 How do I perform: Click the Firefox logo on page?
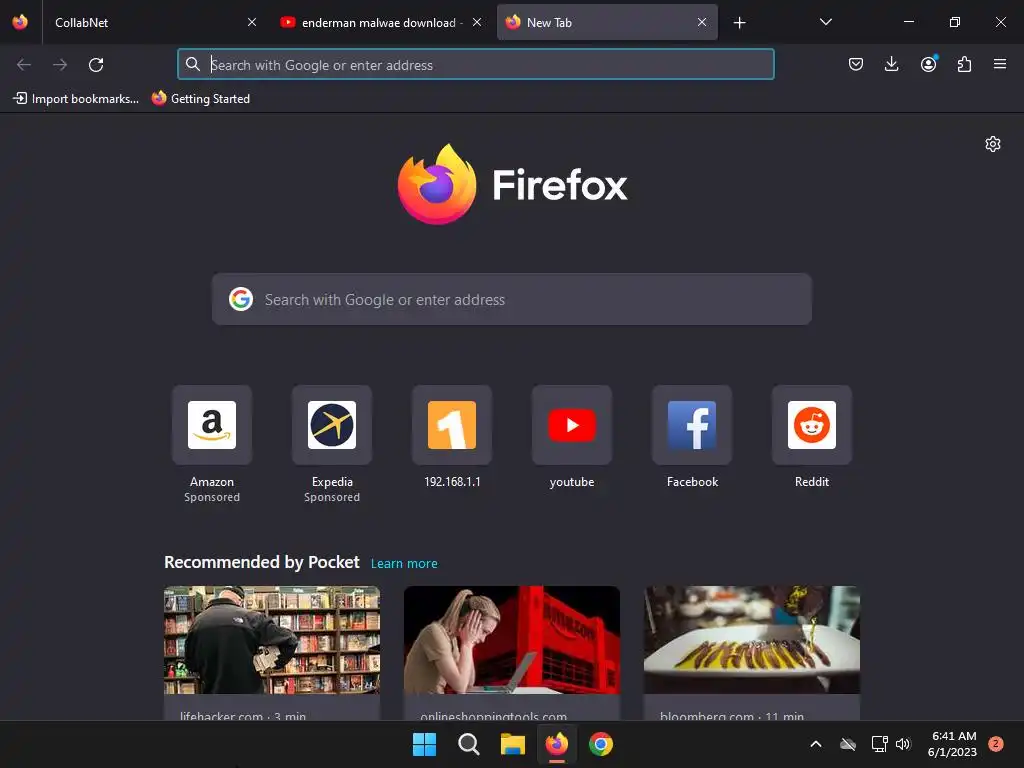tap(512, 184)
